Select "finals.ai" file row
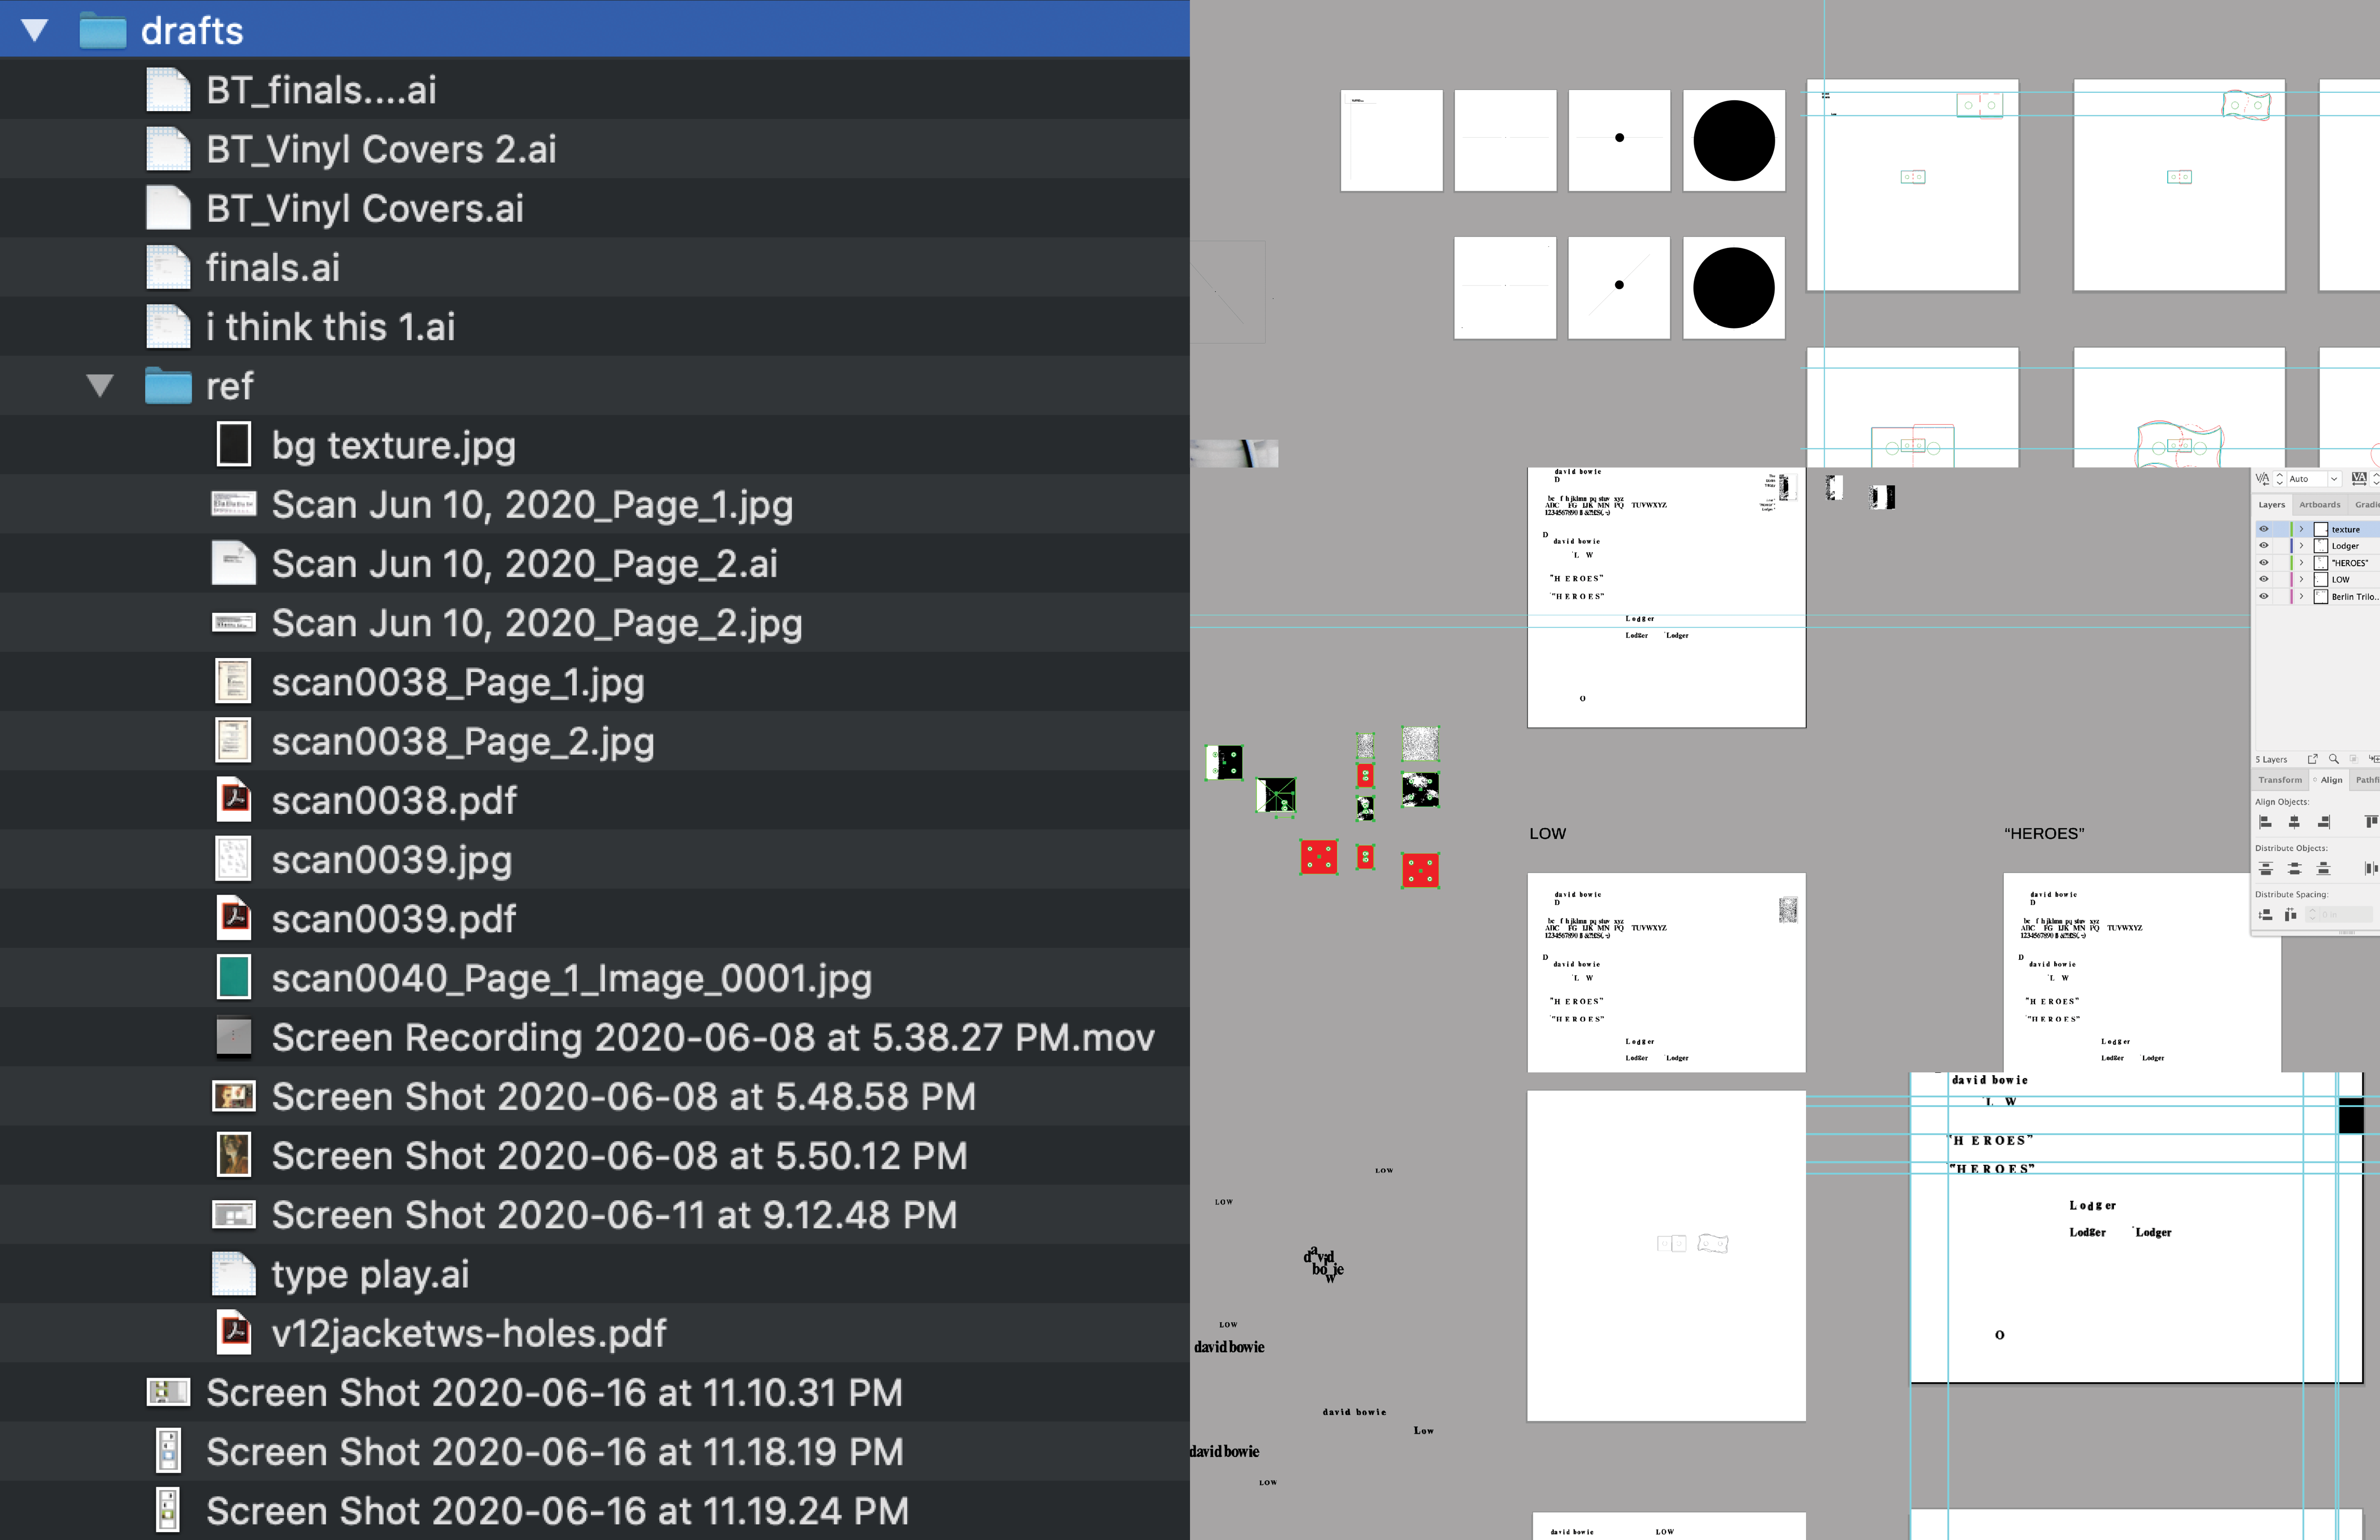Image resolution: width=2380 pixels, height=1540 pixels. tap(595, 267)
